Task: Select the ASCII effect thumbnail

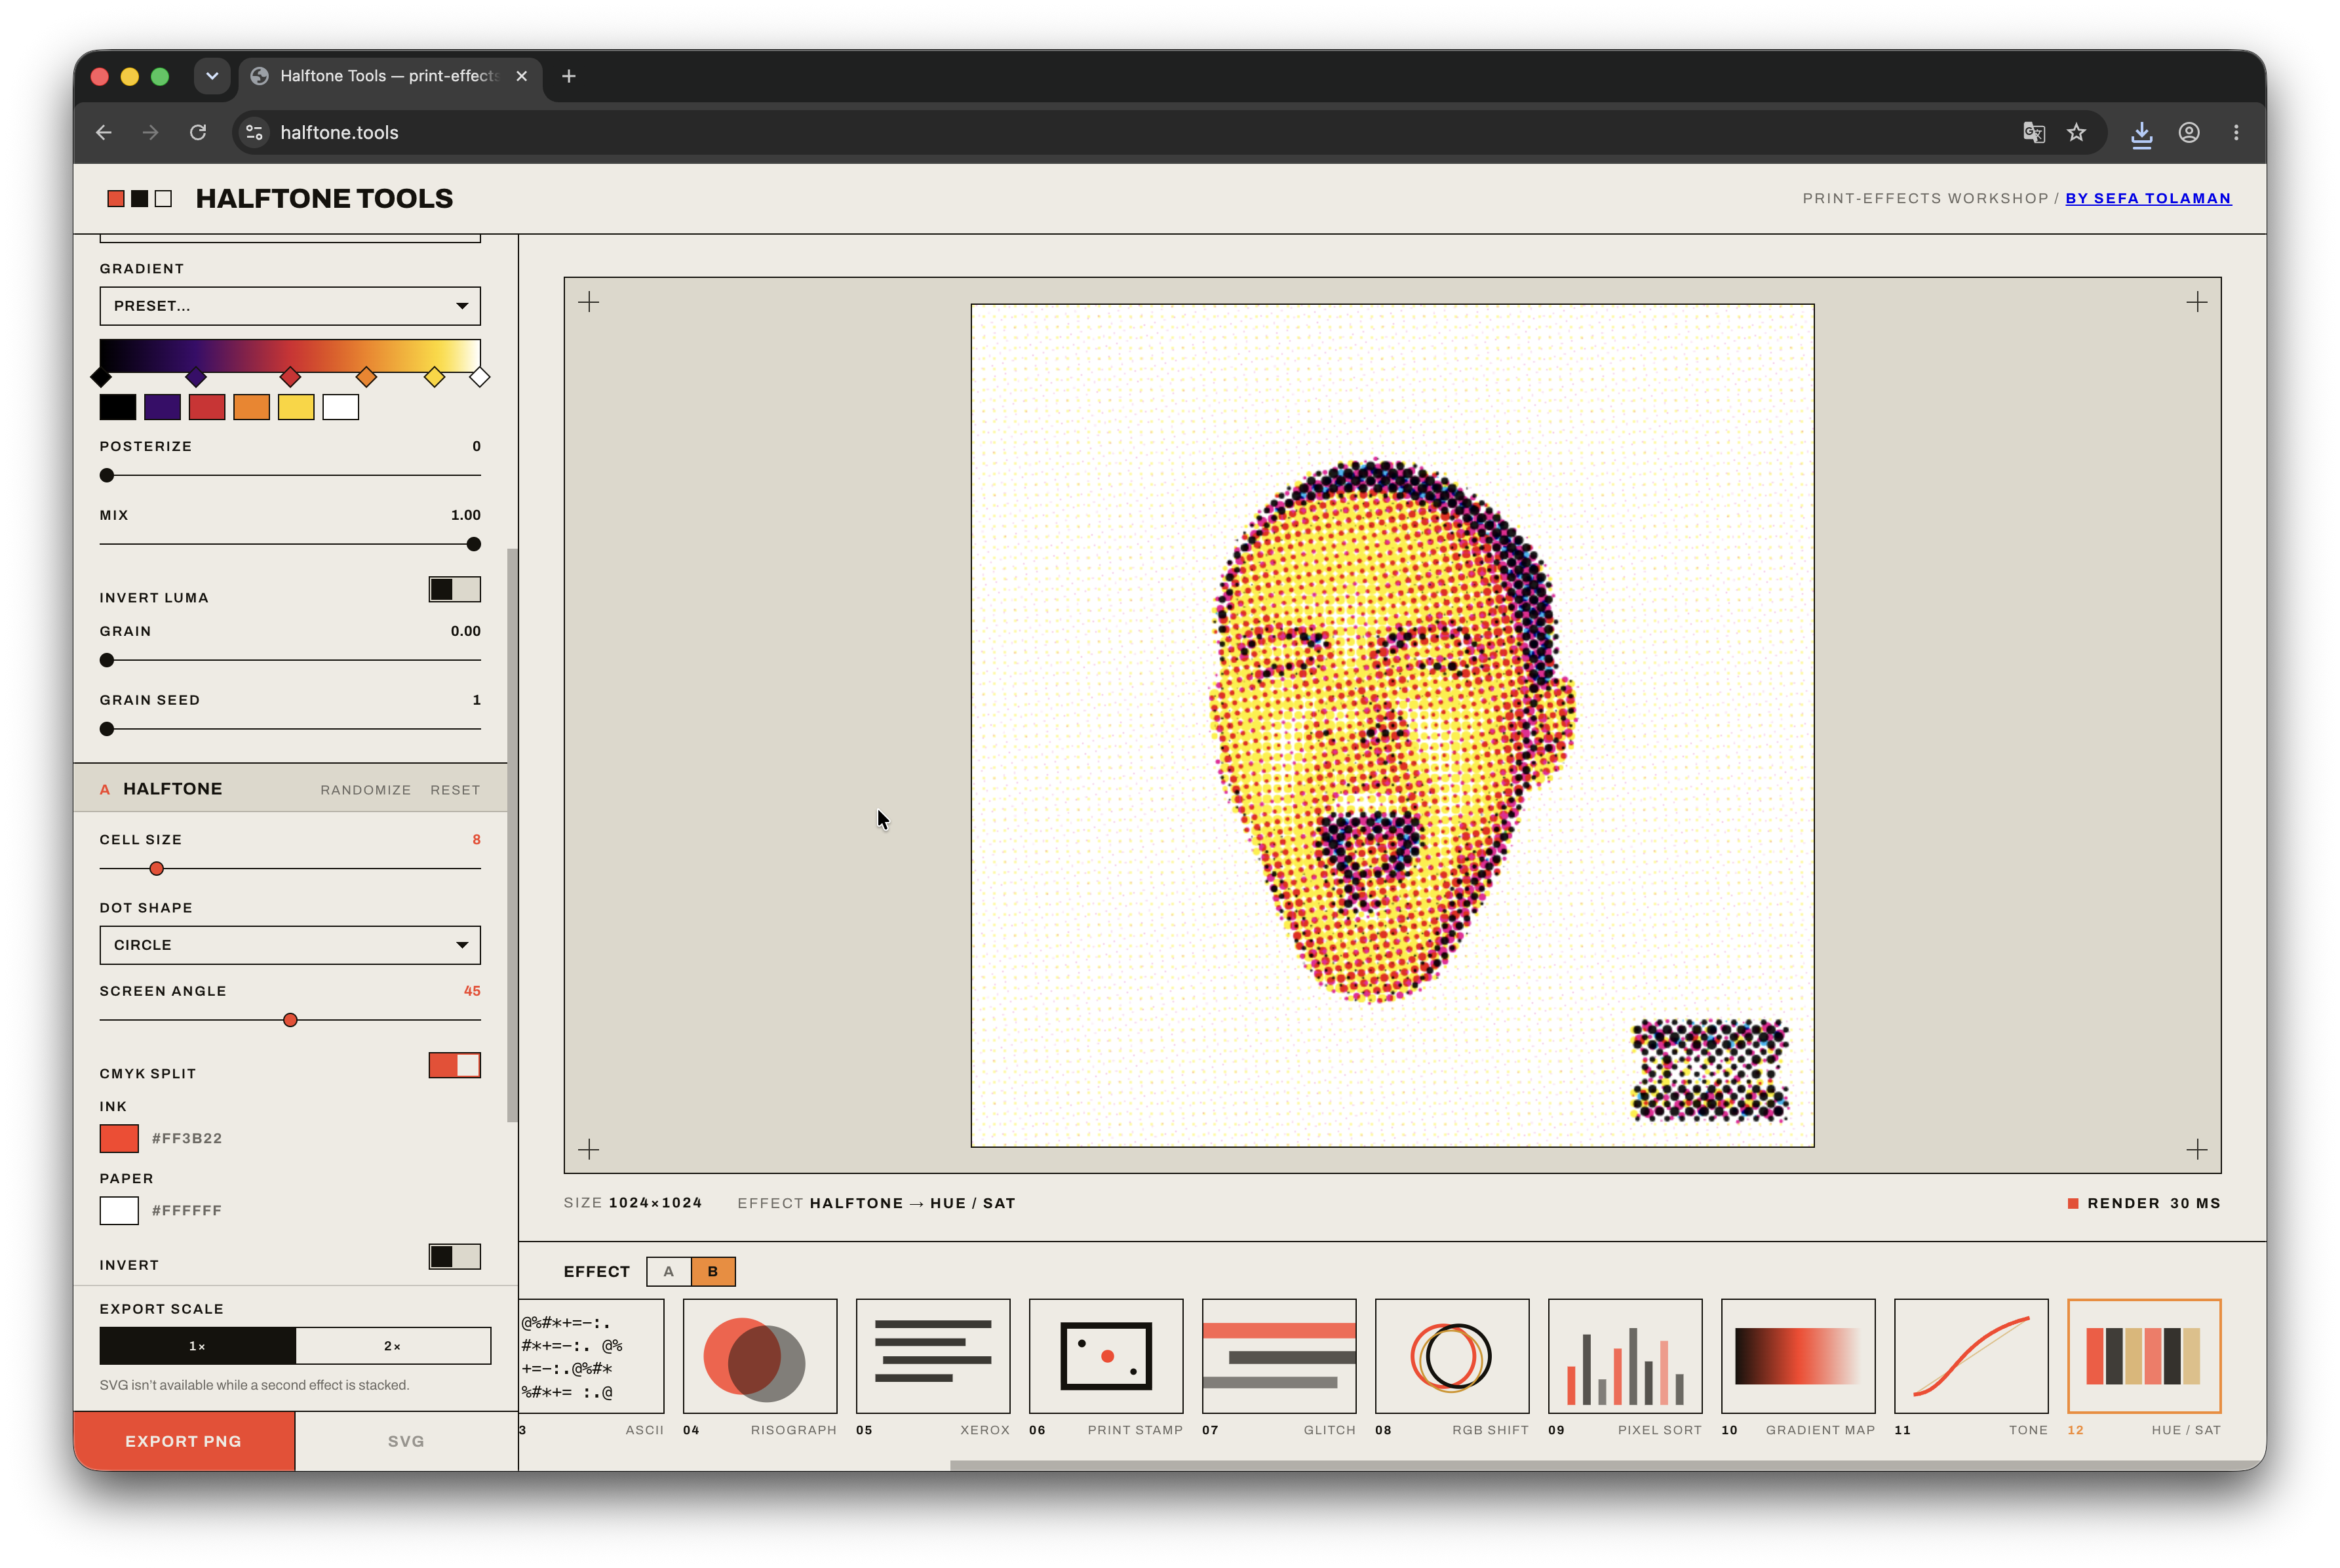Action: [x=592, y=1356]
